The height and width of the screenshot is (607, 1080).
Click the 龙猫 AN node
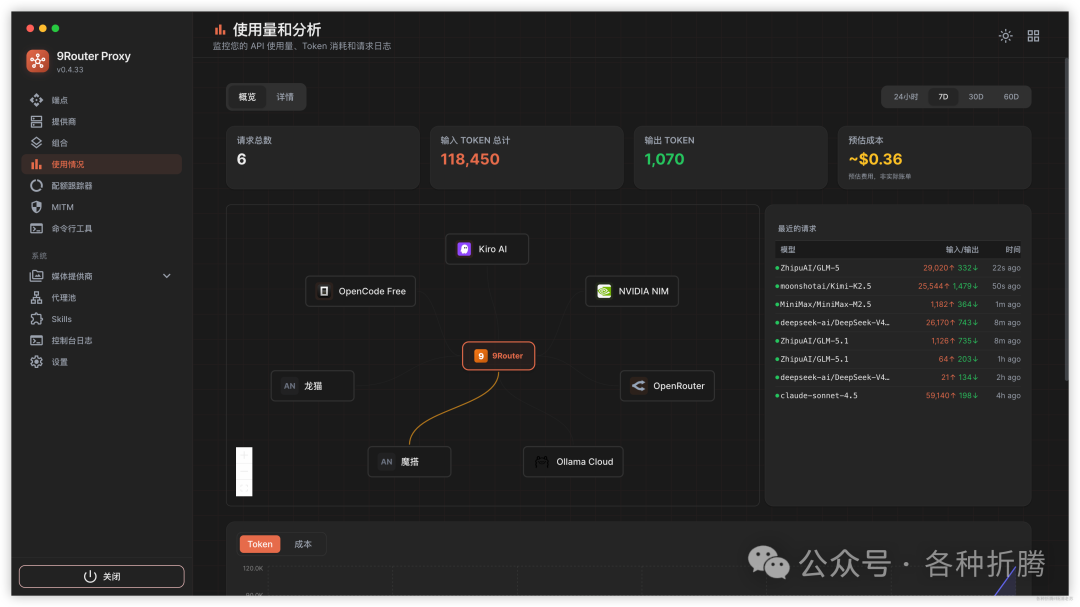[313, 385]
